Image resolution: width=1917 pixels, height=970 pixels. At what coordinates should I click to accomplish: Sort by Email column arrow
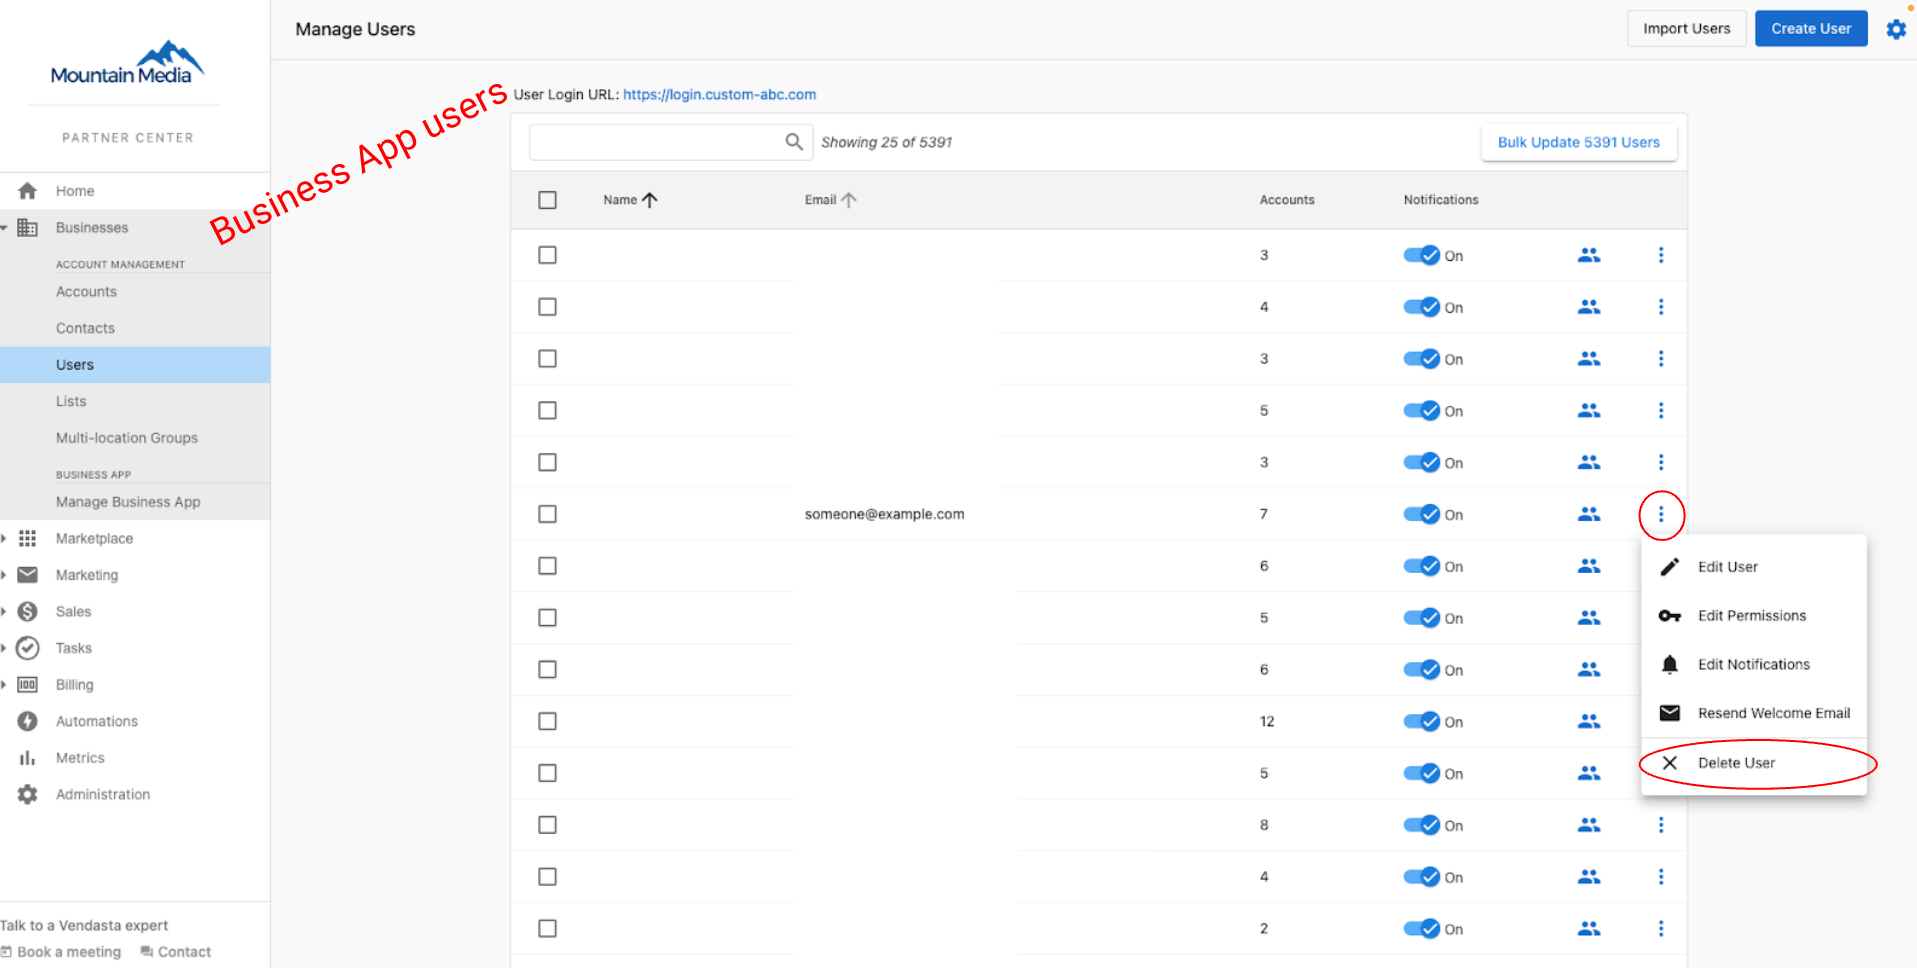(849, 200)
